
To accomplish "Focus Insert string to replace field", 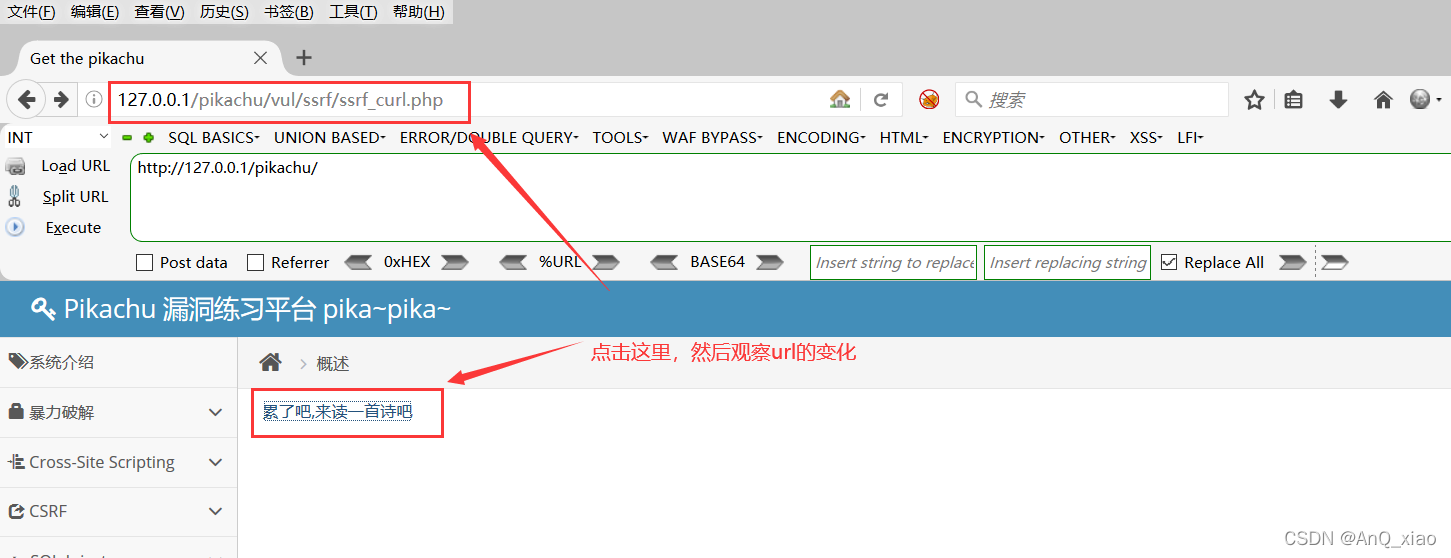I will coord(893,262).
